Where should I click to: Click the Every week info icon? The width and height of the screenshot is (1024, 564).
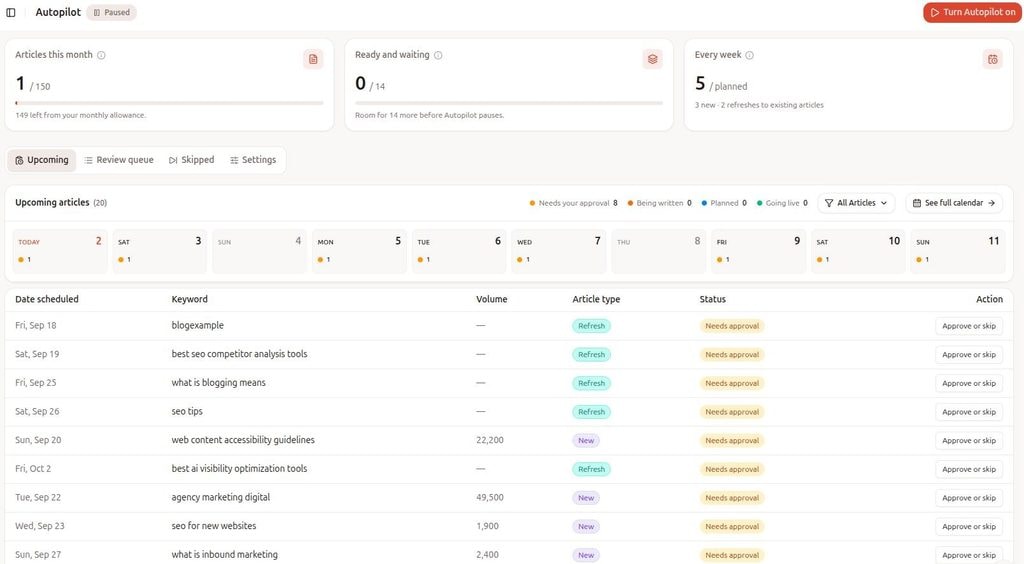750,55
